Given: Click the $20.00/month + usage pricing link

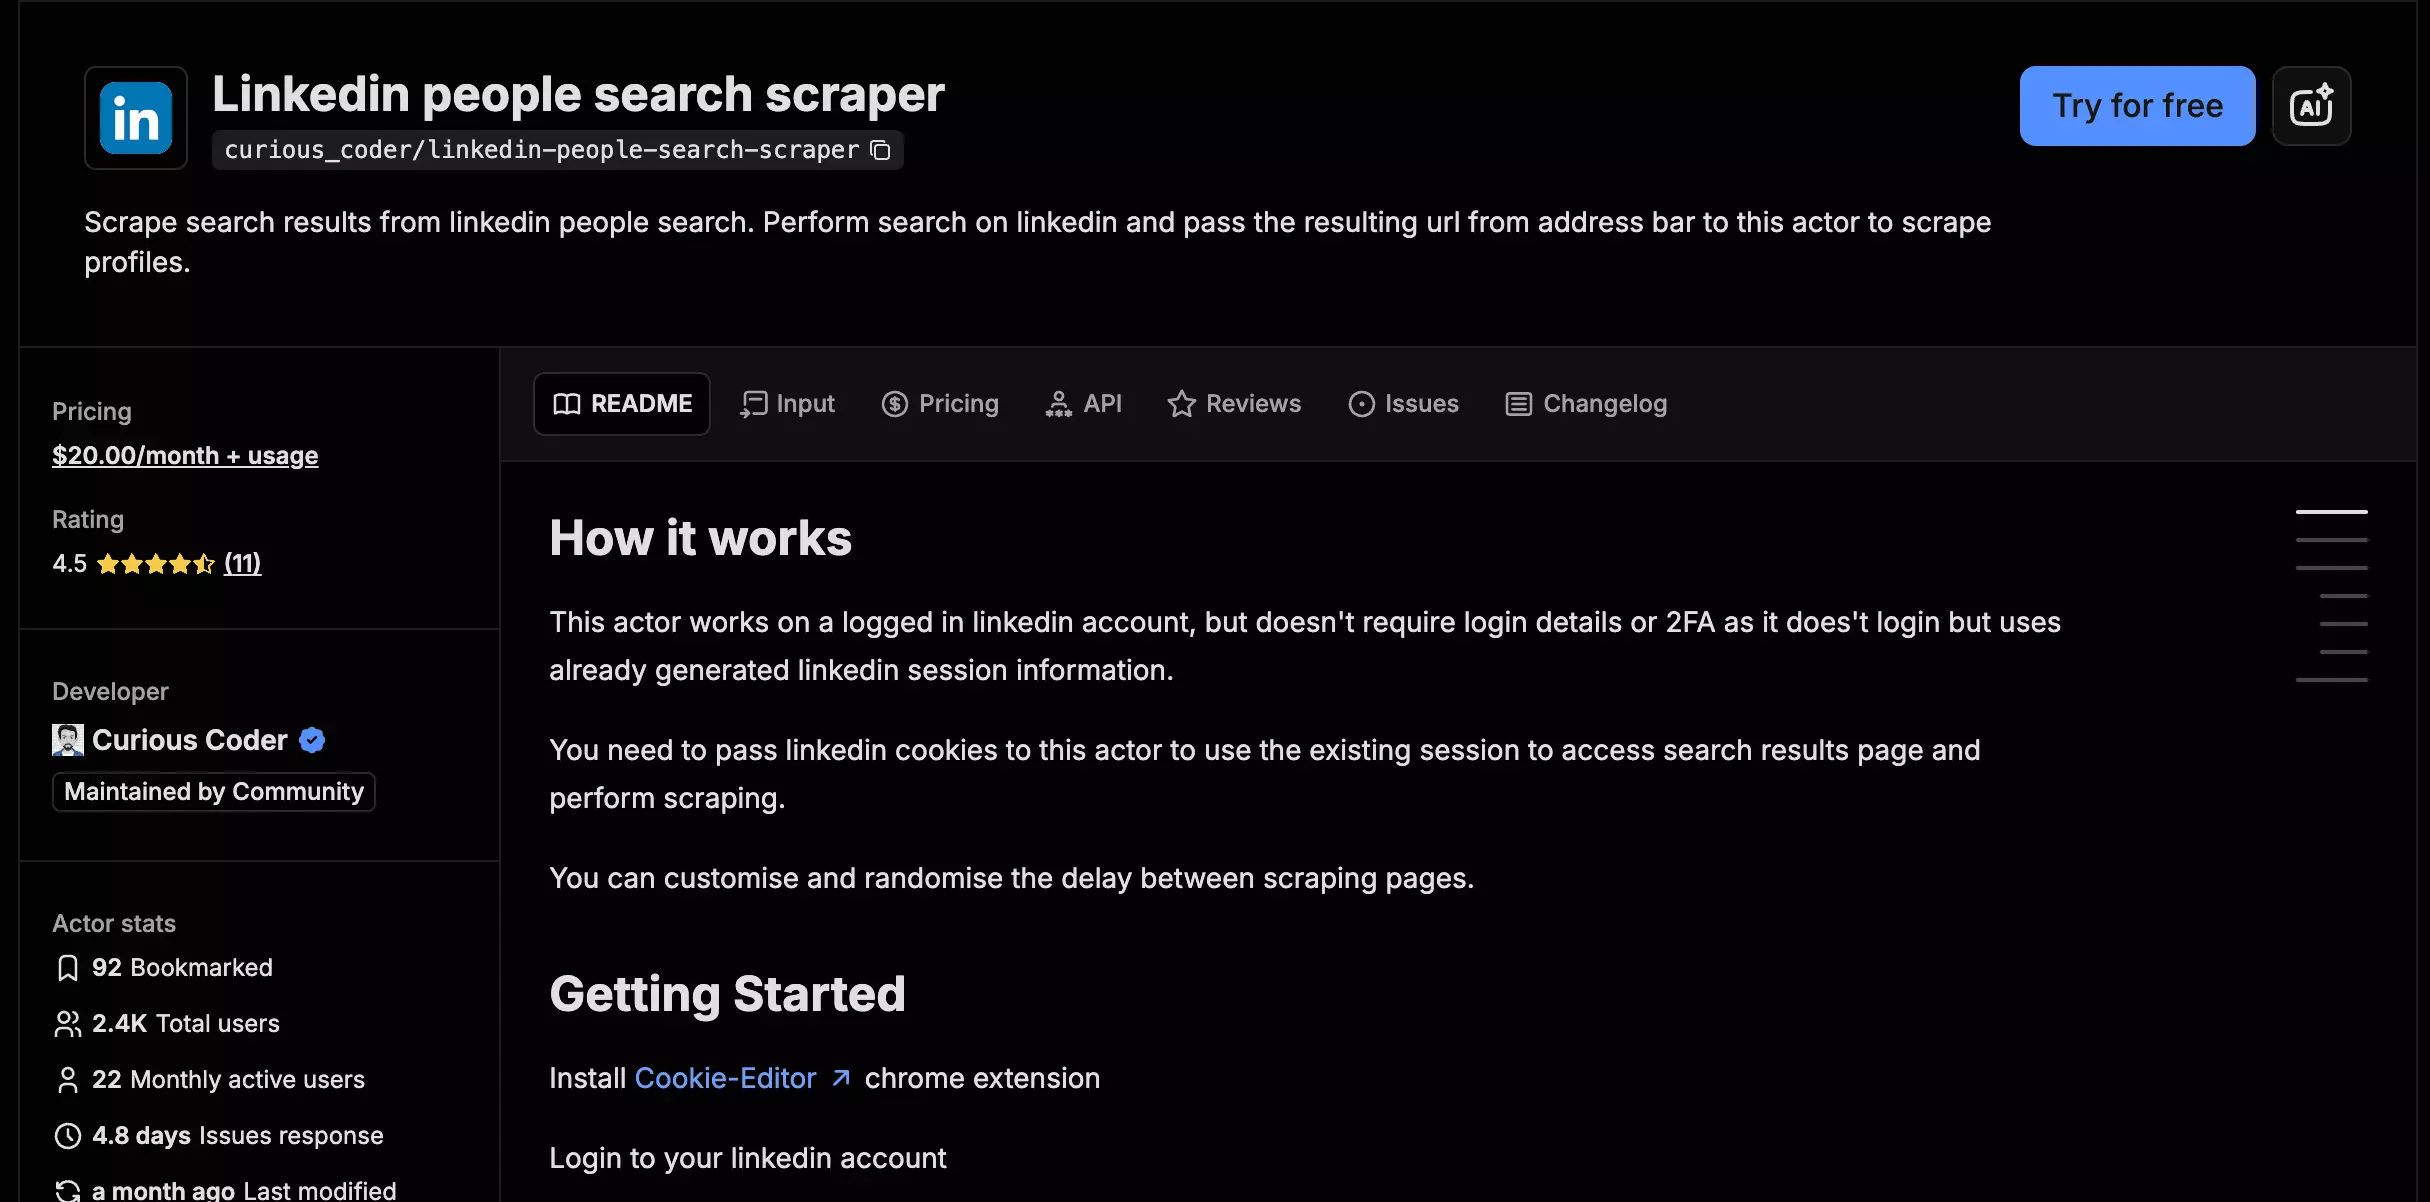Looking at the screenshot, I should (x=185, y=456).
